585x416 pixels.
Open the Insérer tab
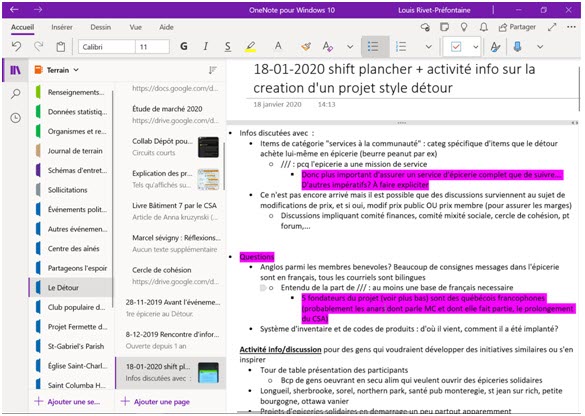click(62, 27)
